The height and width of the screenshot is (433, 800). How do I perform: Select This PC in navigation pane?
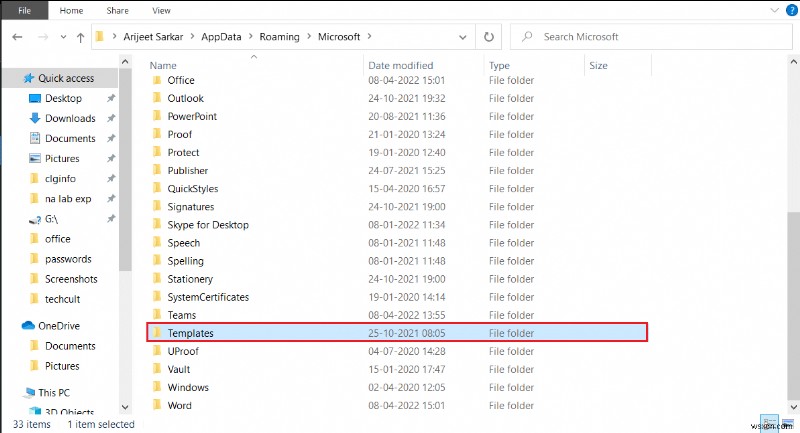pos(54,392)
